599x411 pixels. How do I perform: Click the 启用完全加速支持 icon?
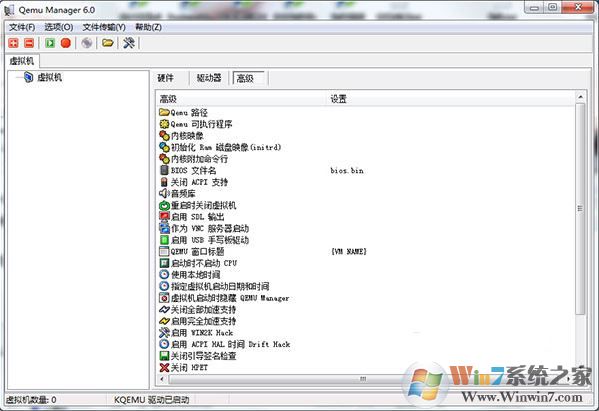pos(164,321)
